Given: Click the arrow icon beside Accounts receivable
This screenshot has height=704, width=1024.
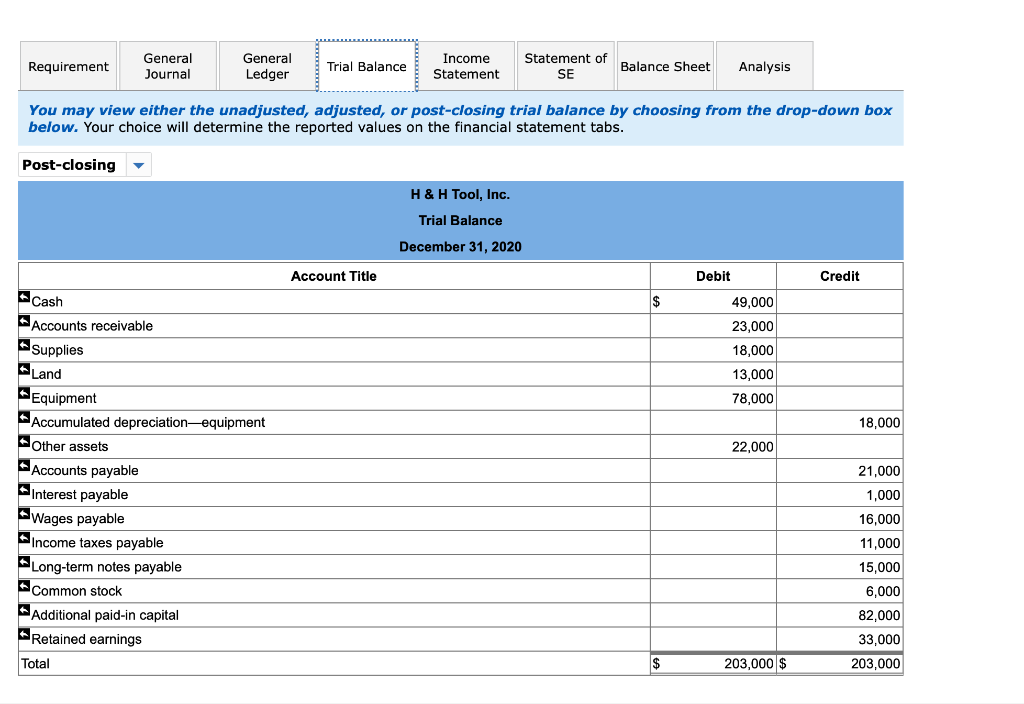Looking at the screenshot, I should point(23,321).
